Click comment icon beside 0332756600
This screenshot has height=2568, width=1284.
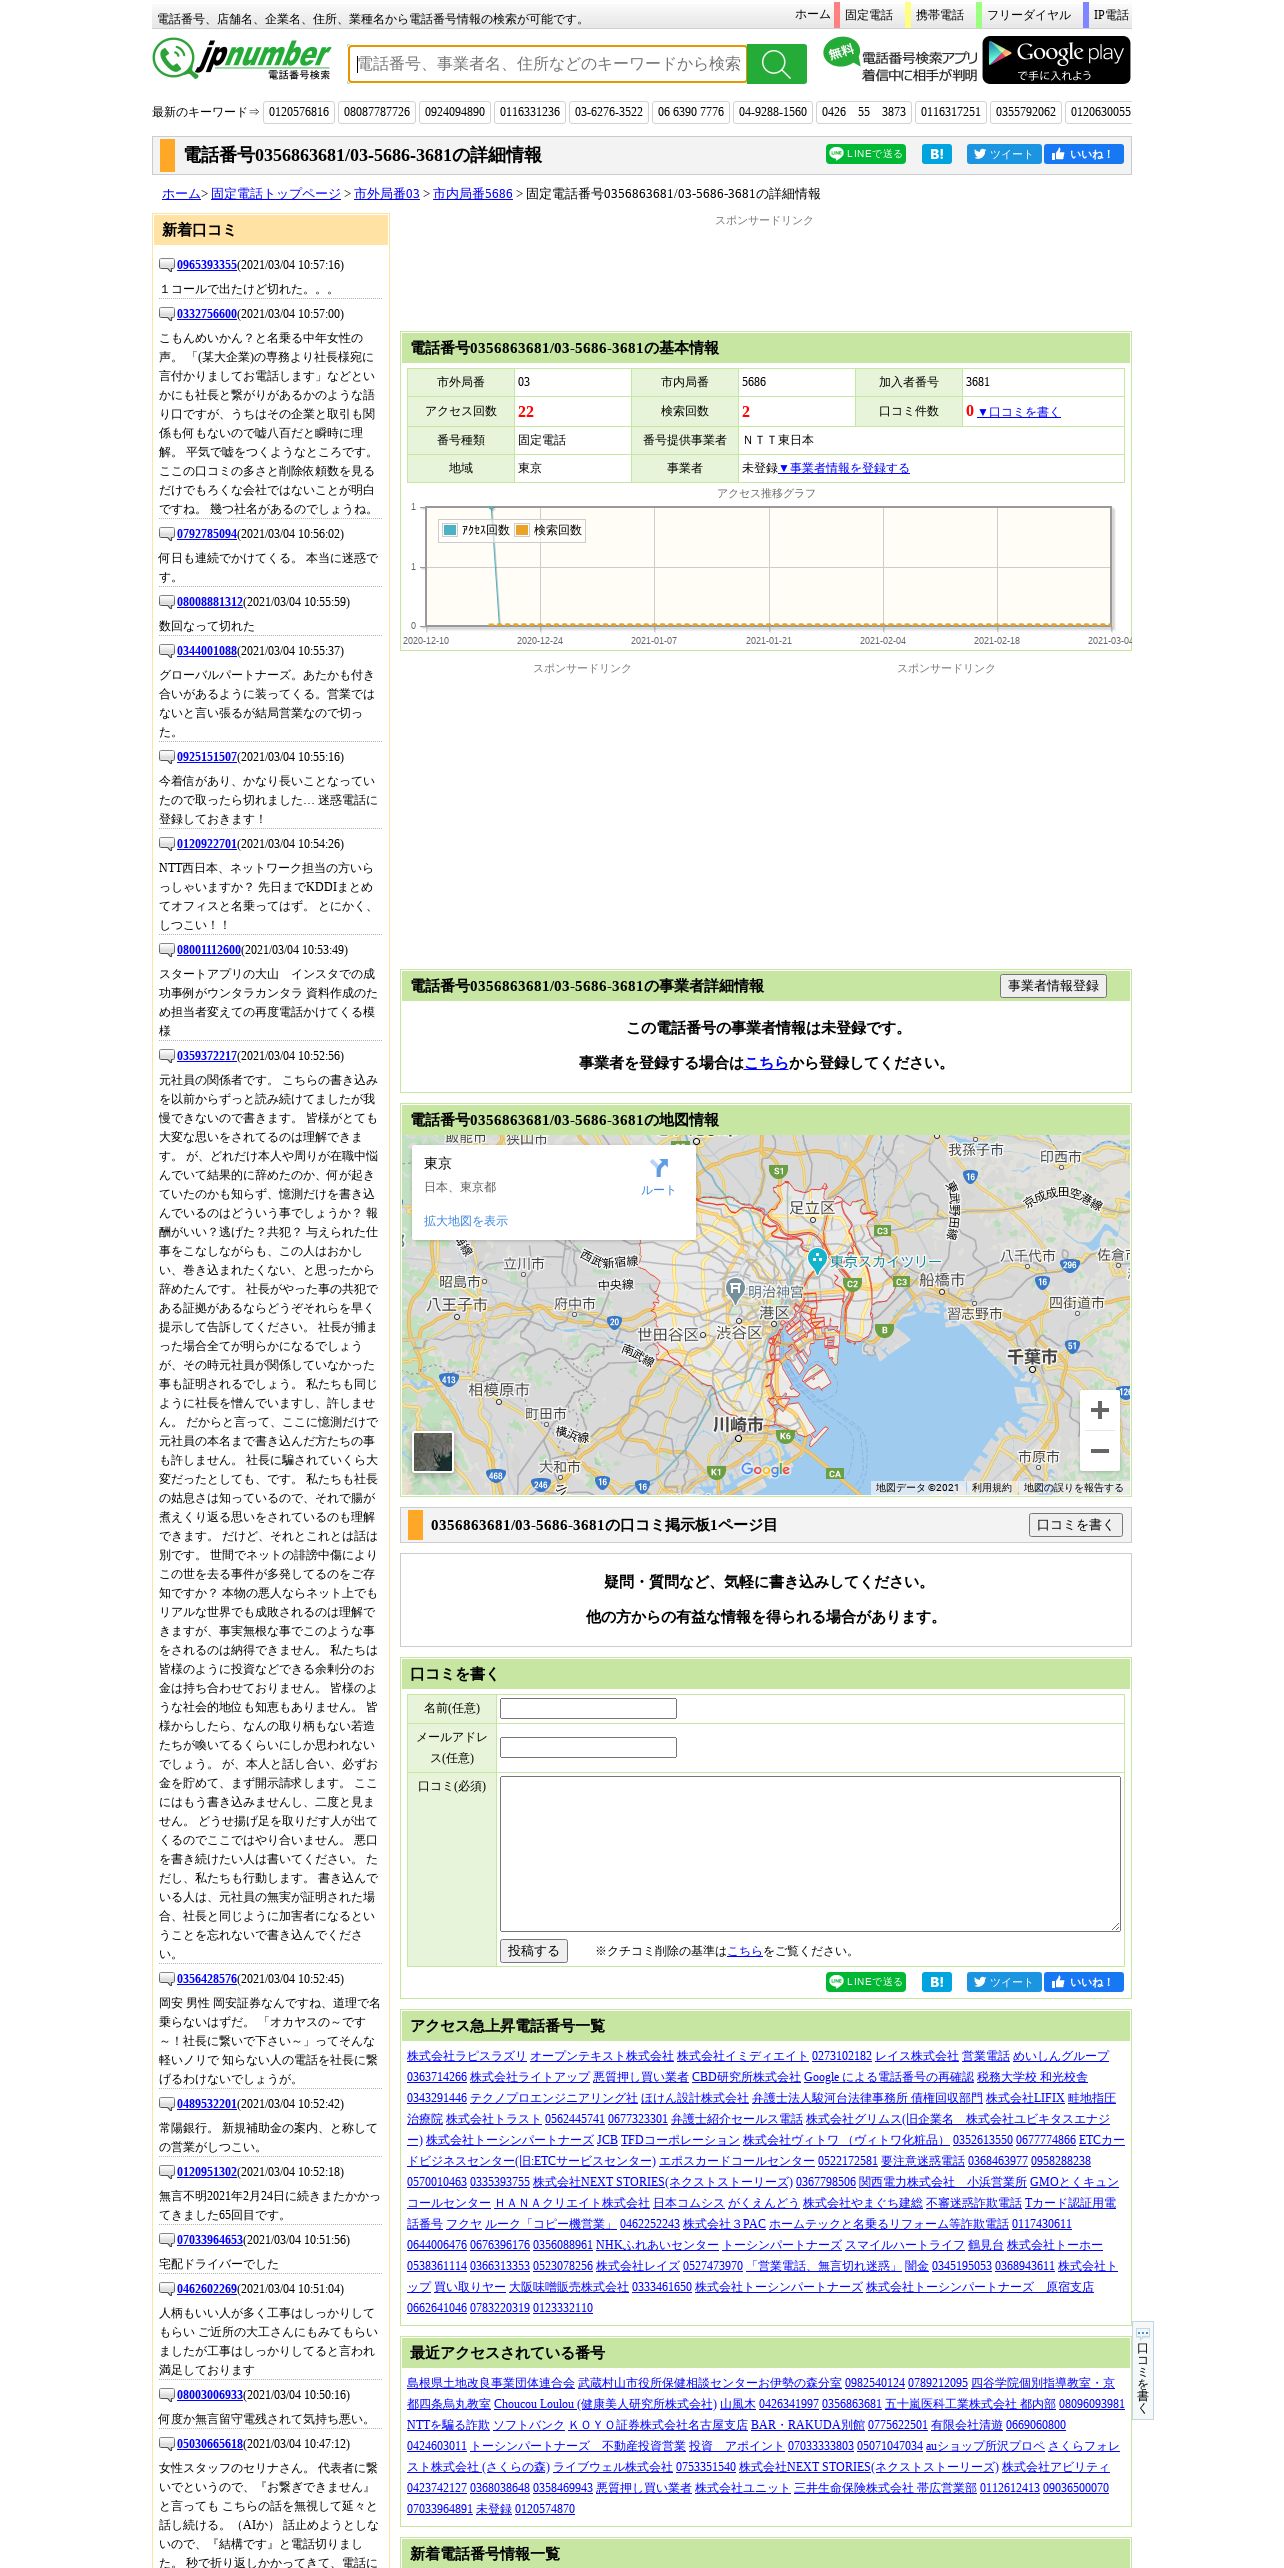tap(167, 314)
